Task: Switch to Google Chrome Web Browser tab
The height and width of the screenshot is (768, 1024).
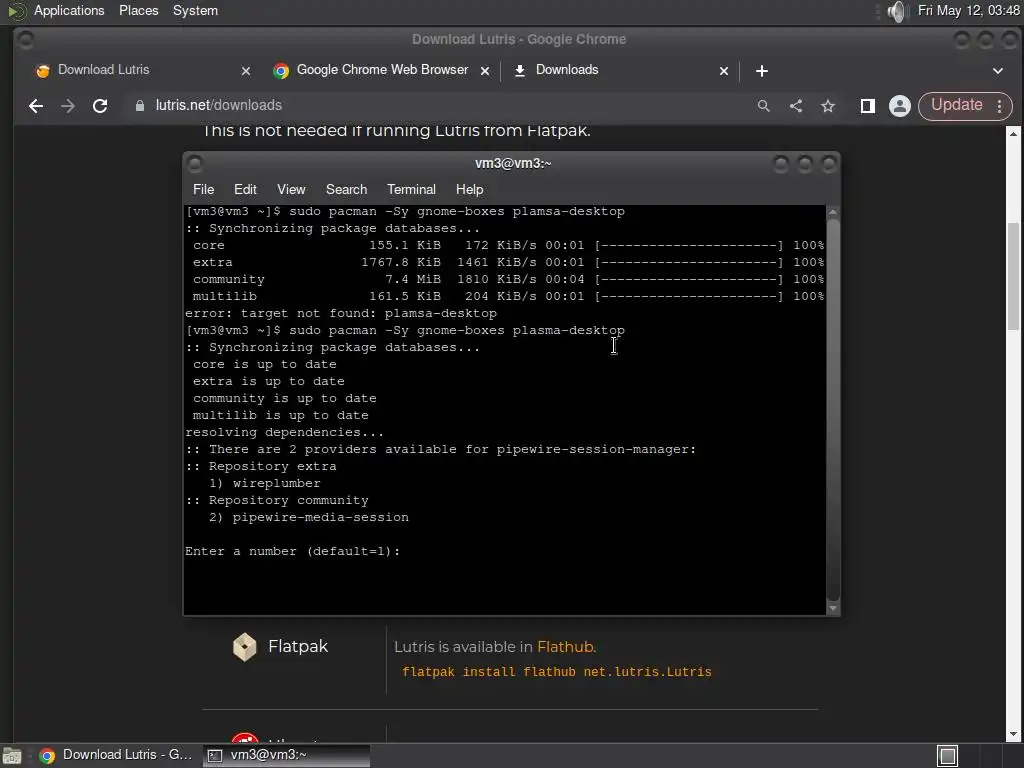Action: (x=382, y=70)
